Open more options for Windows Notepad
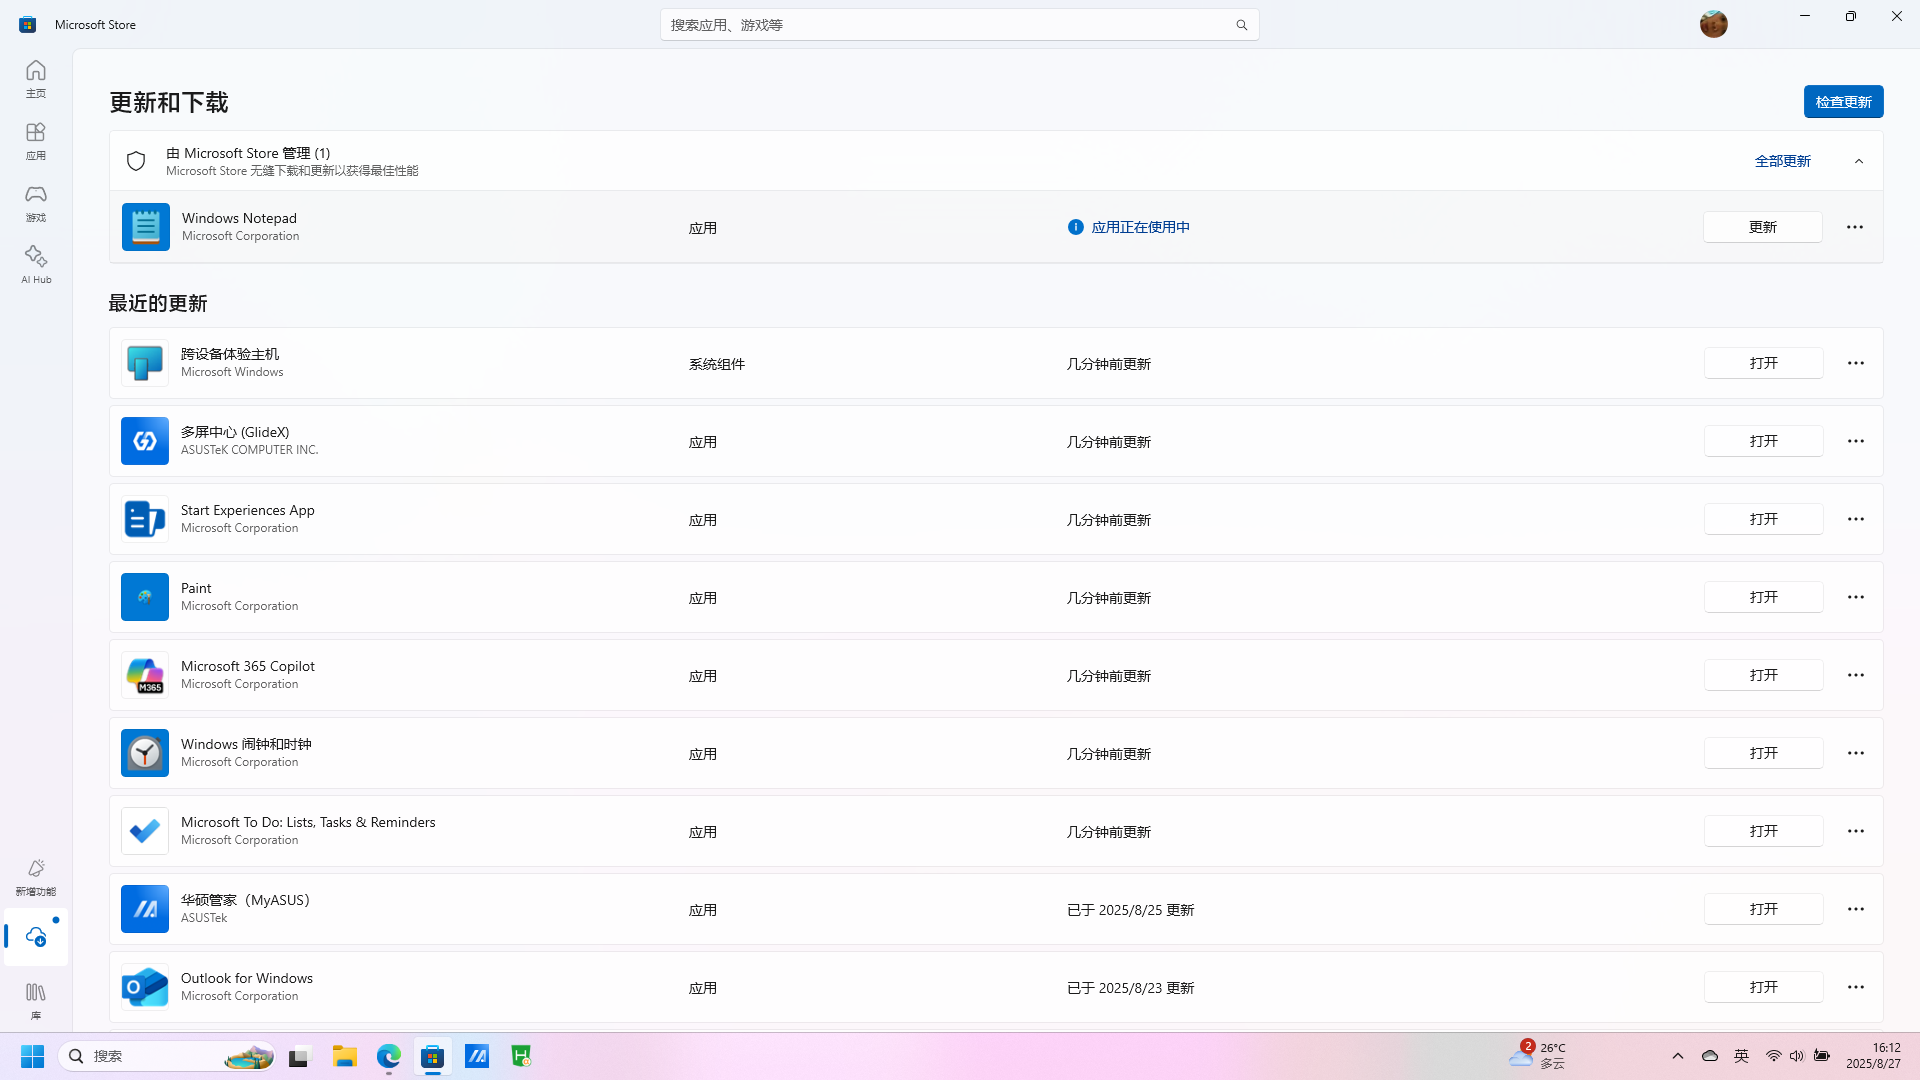The image size is (1920, 1080). point(1855,227)
